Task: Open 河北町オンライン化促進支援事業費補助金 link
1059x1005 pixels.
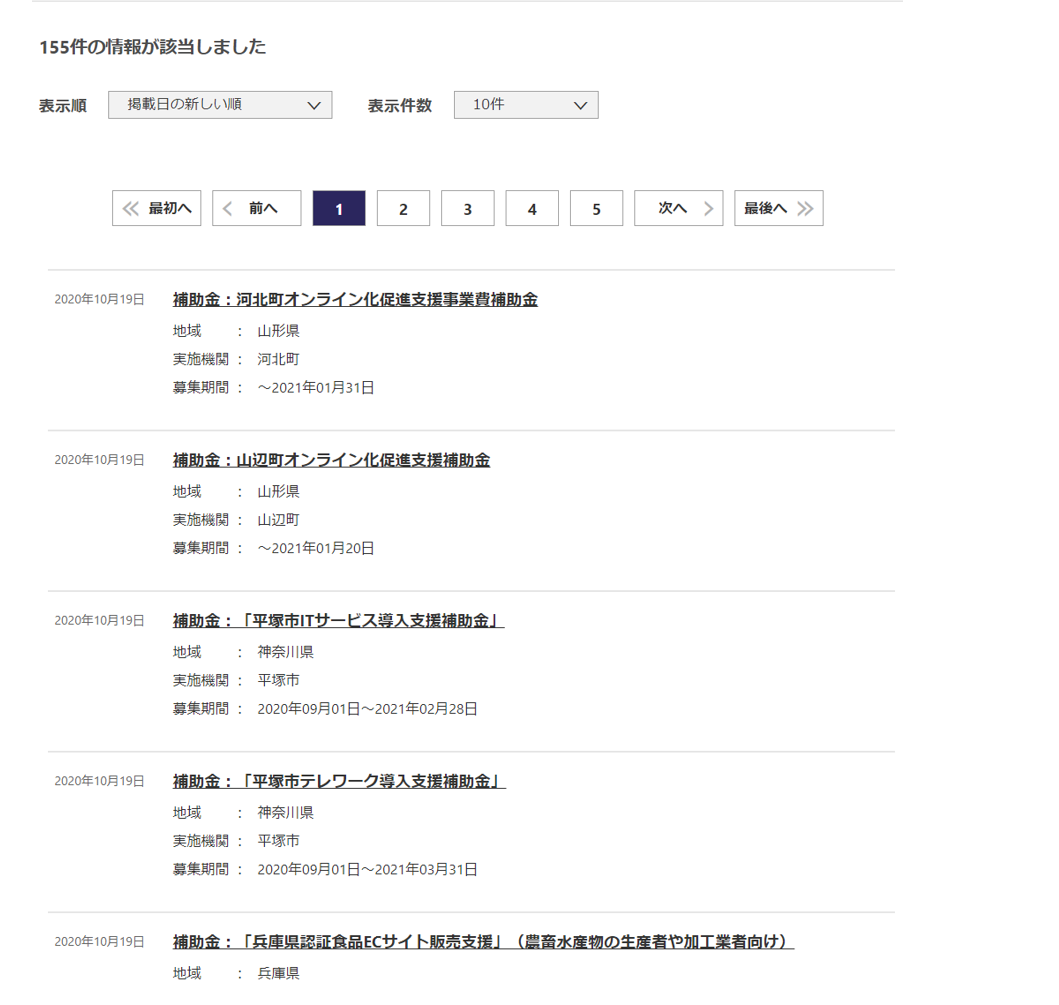Action: [355, 300]
